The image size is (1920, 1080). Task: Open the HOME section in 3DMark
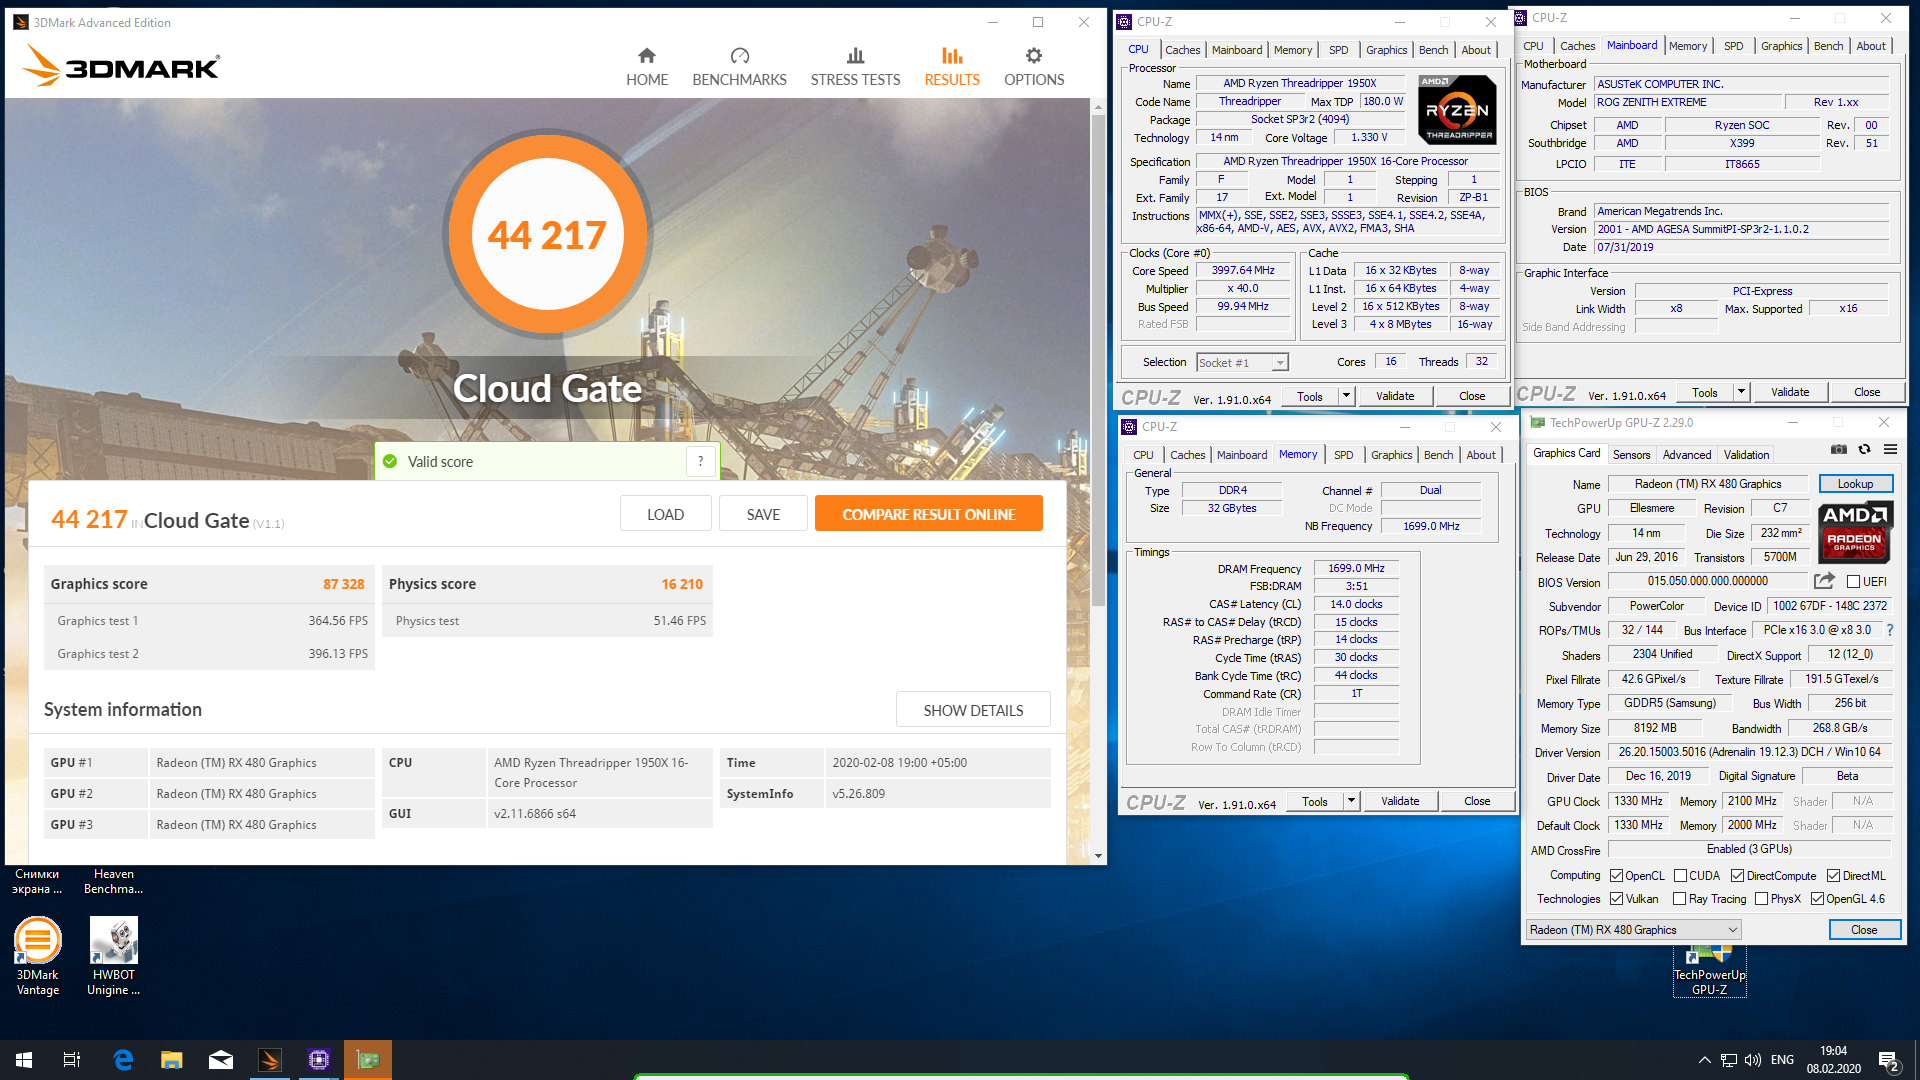coord(647,67)
